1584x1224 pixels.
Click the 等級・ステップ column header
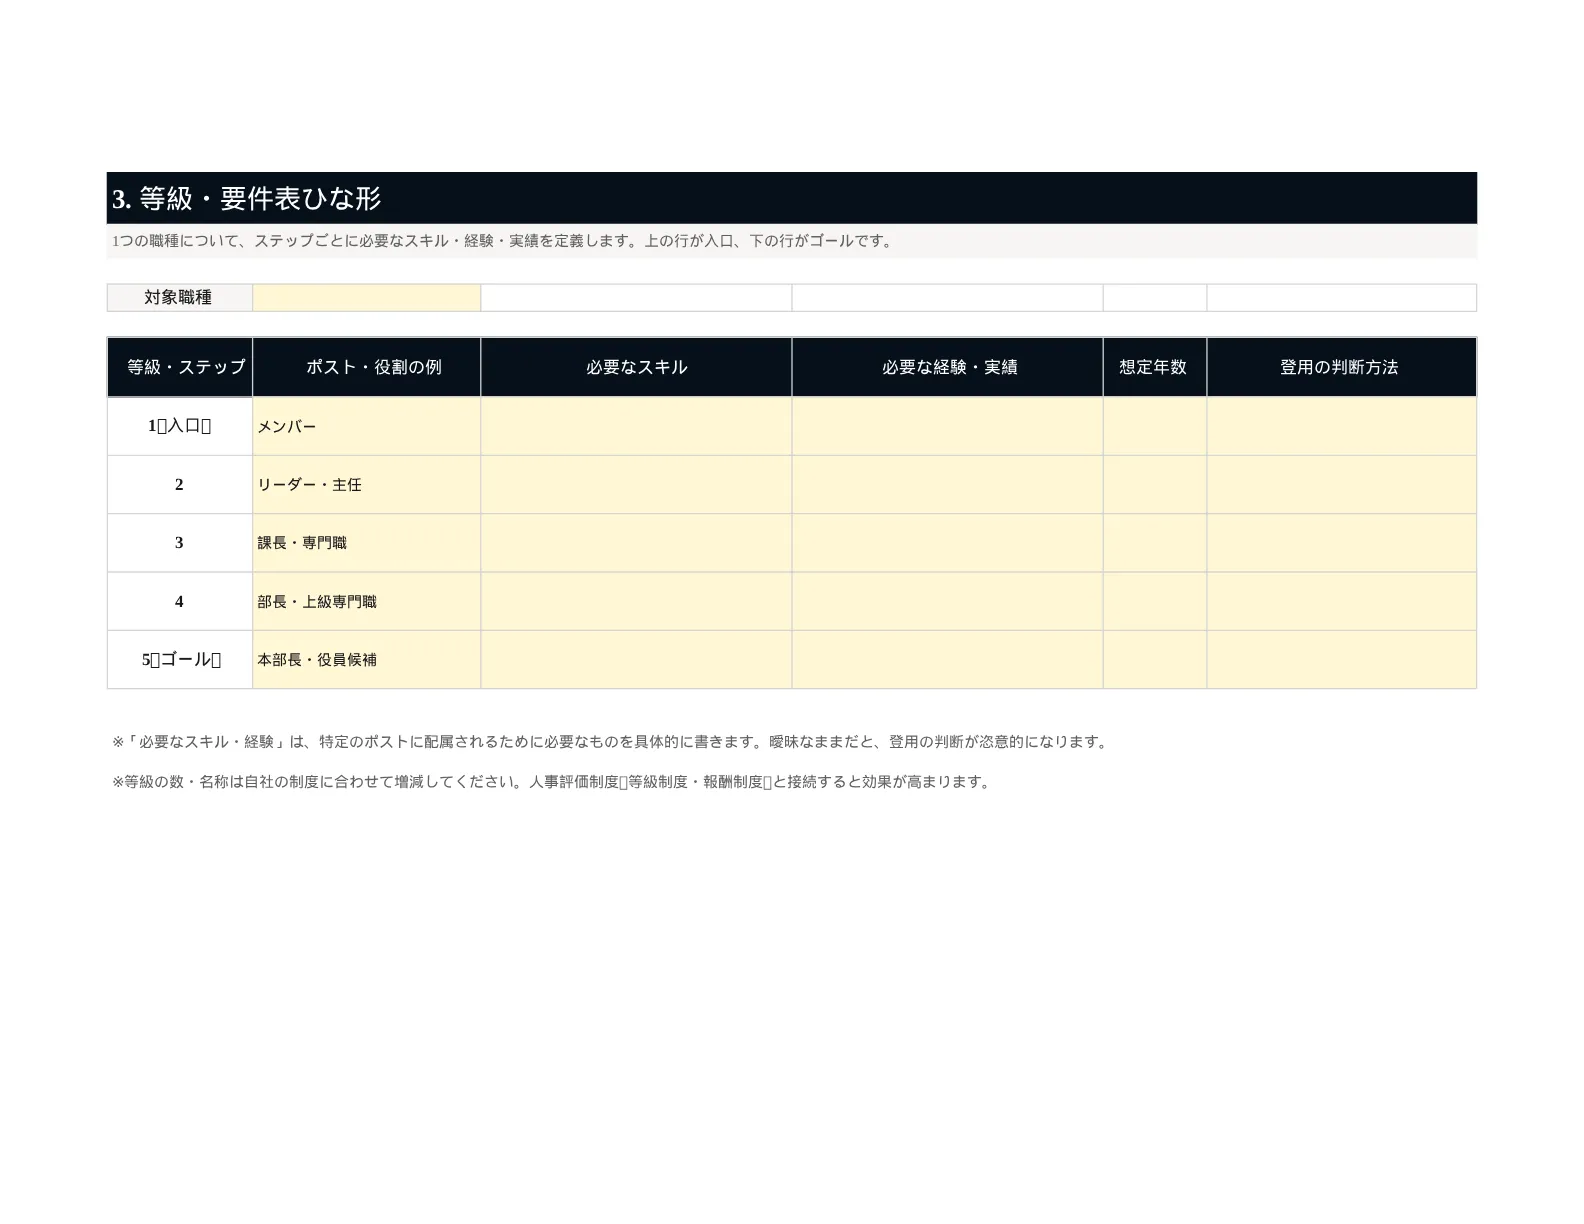pos(180,367)
